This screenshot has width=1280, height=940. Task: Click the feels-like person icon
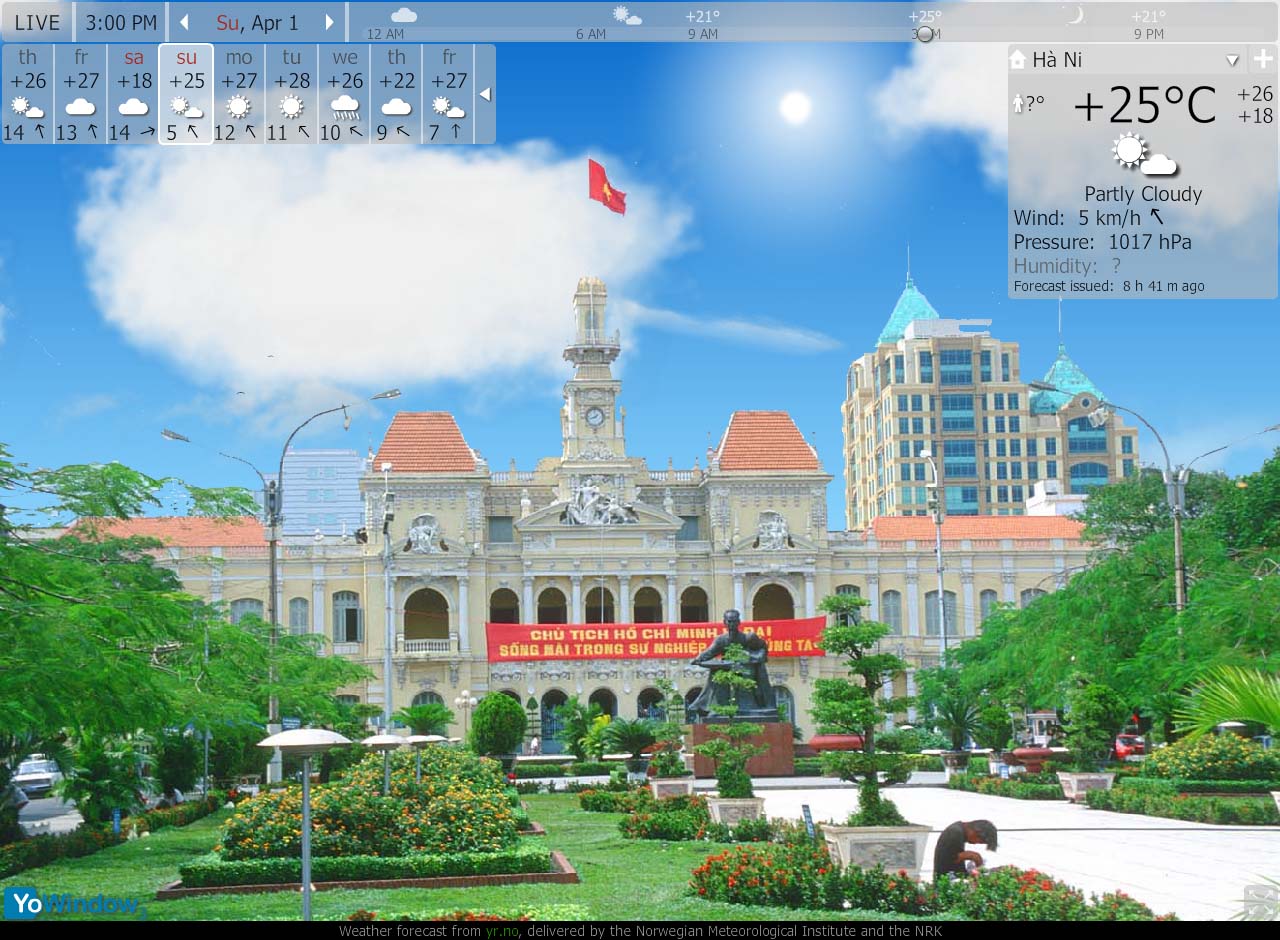click(1019, 103)
